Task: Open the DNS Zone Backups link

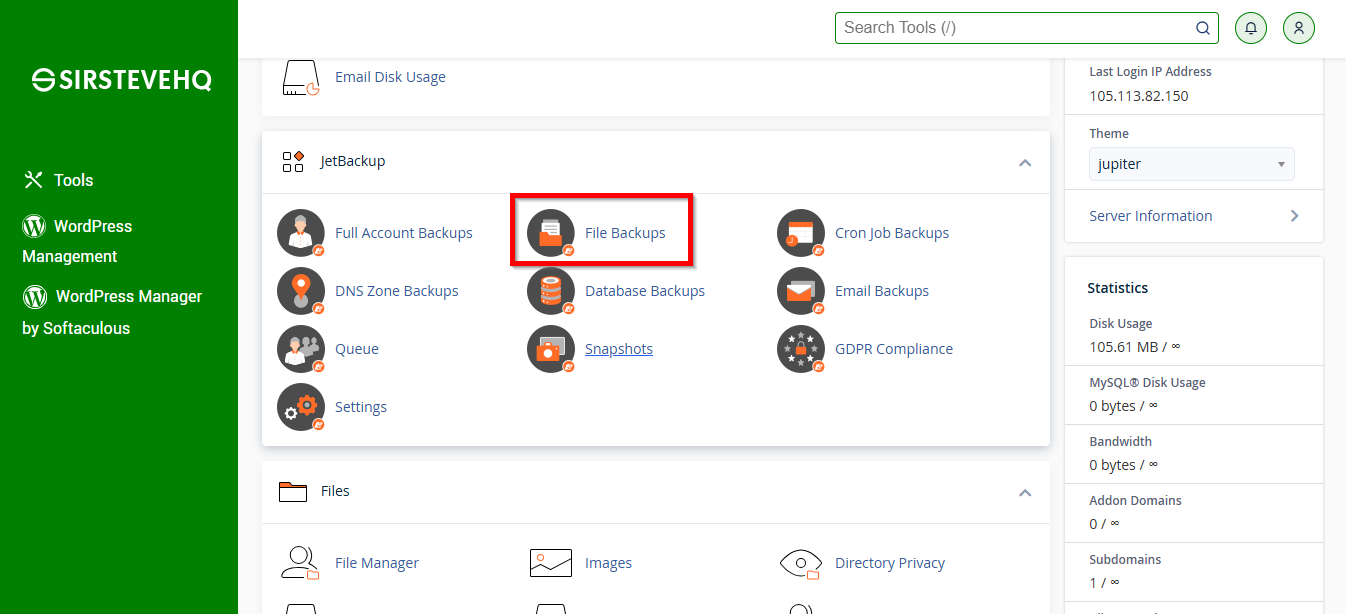Action: click(x=397, y=291)
